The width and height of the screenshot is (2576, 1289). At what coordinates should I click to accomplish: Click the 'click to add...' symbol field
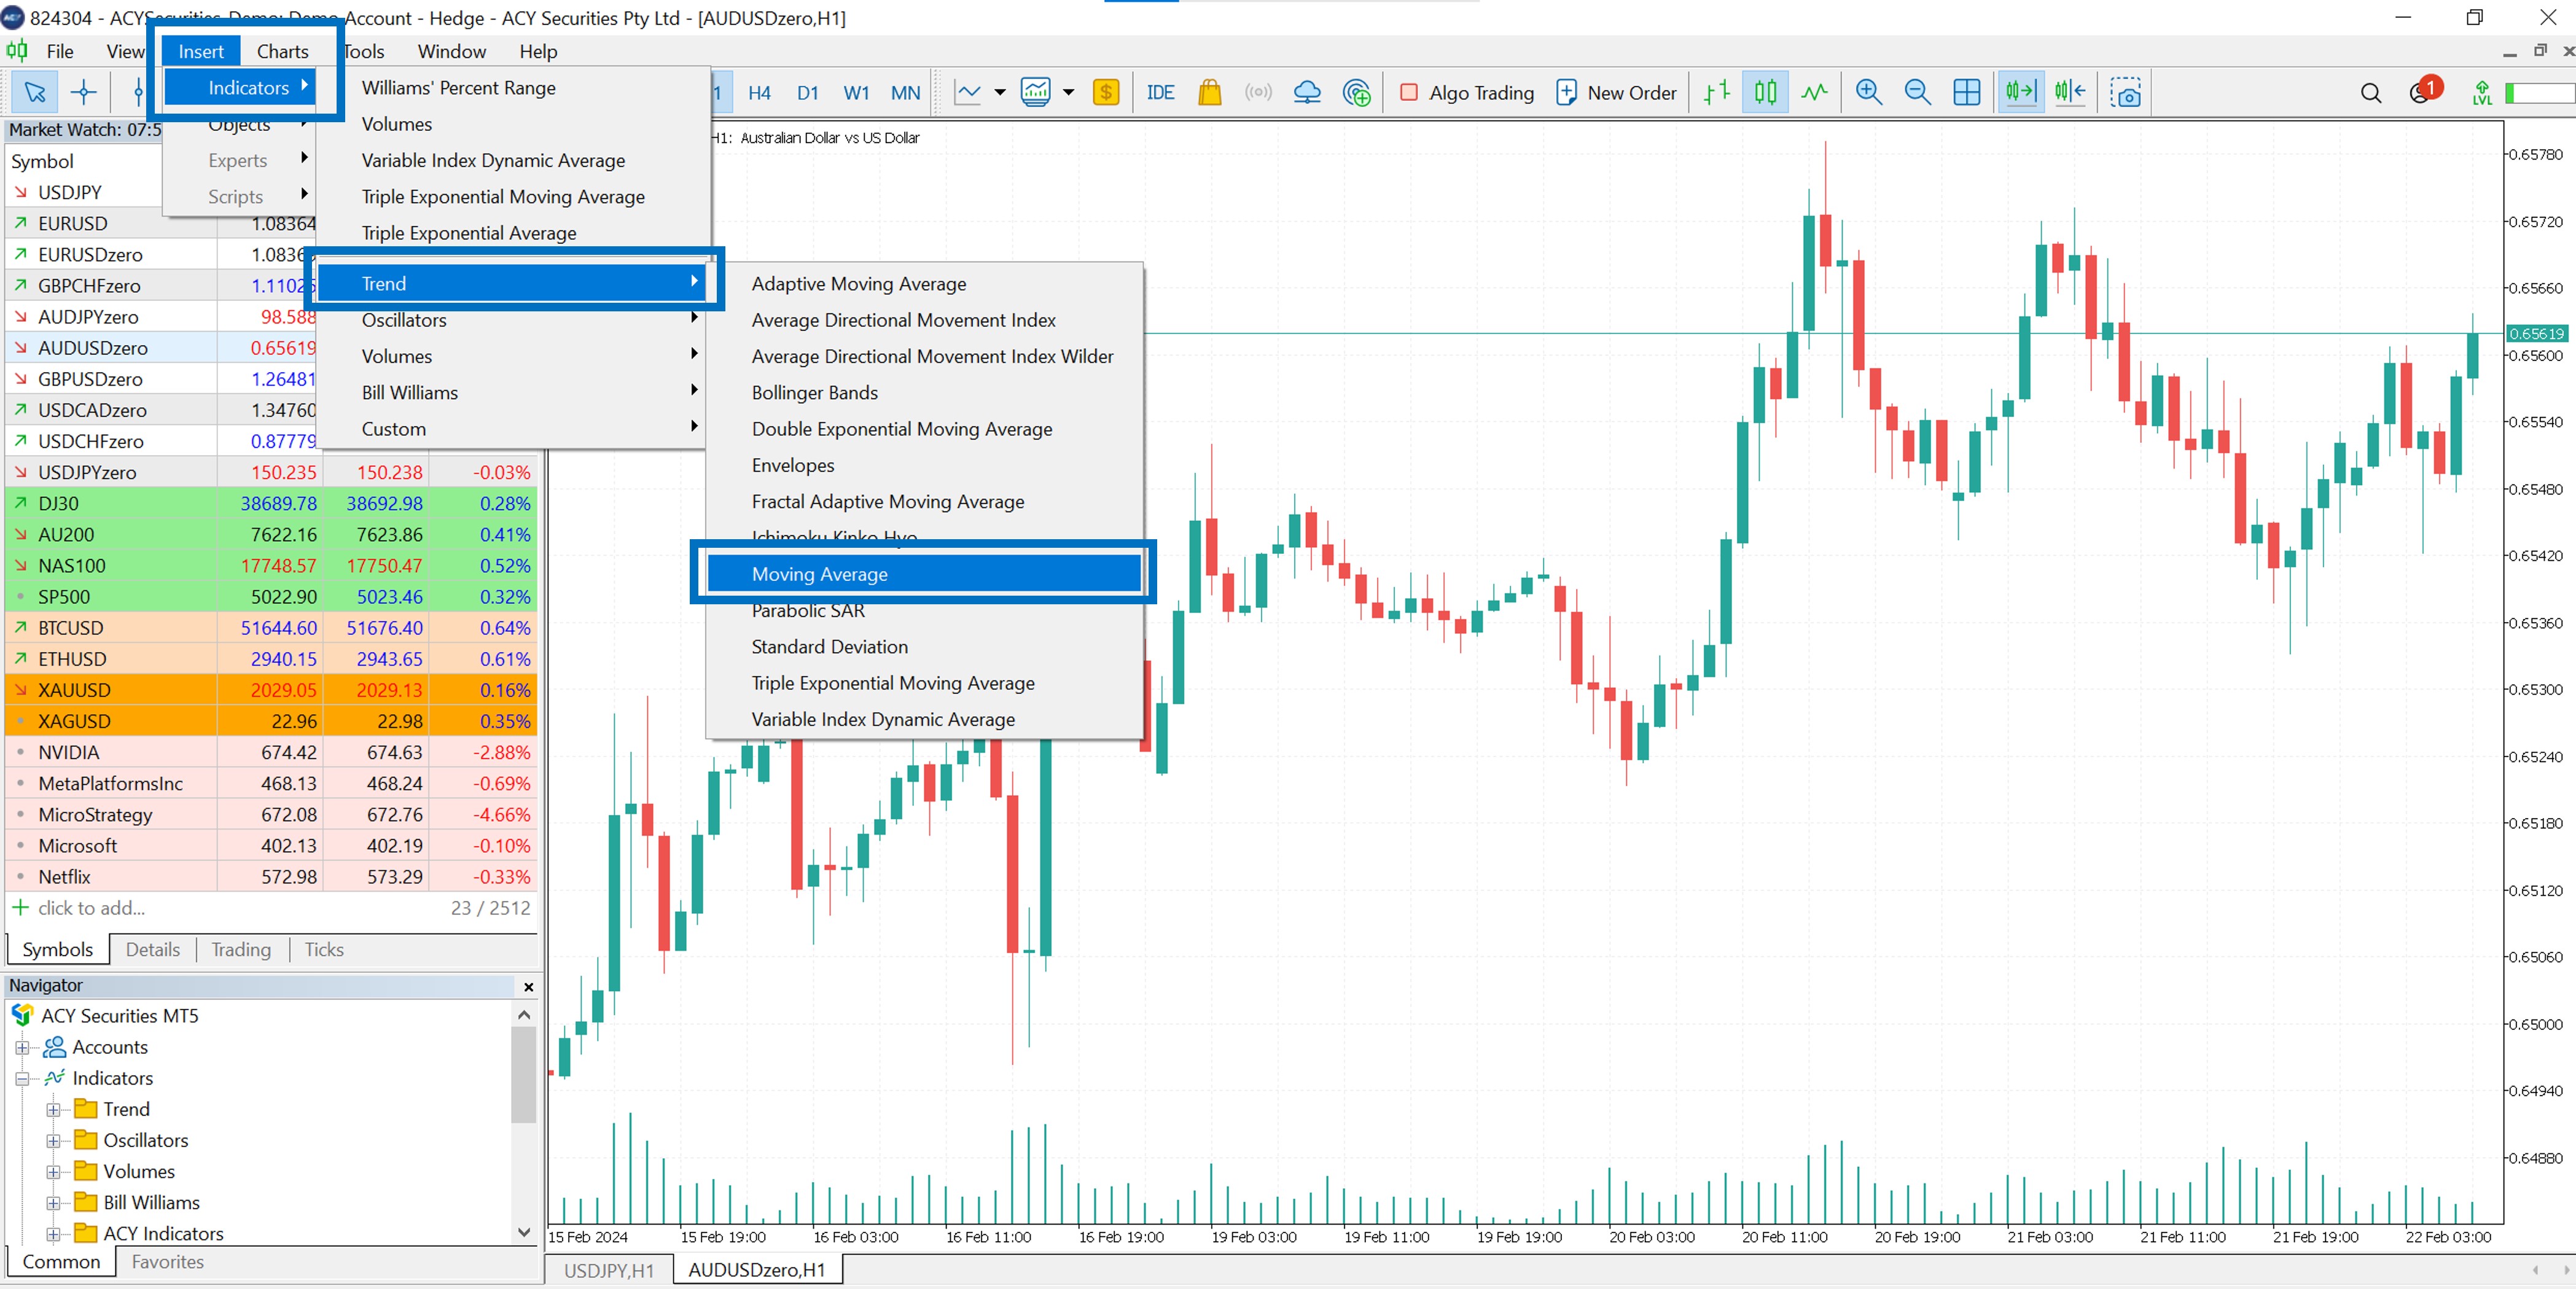91,907
